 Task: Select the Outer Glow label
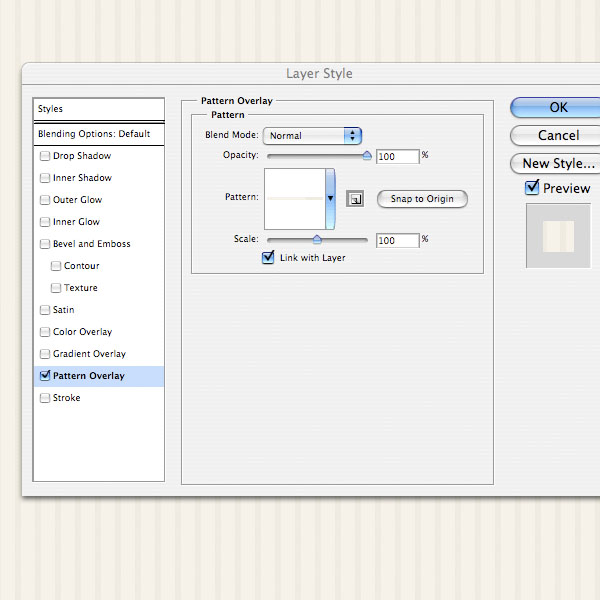pos(77,200)
